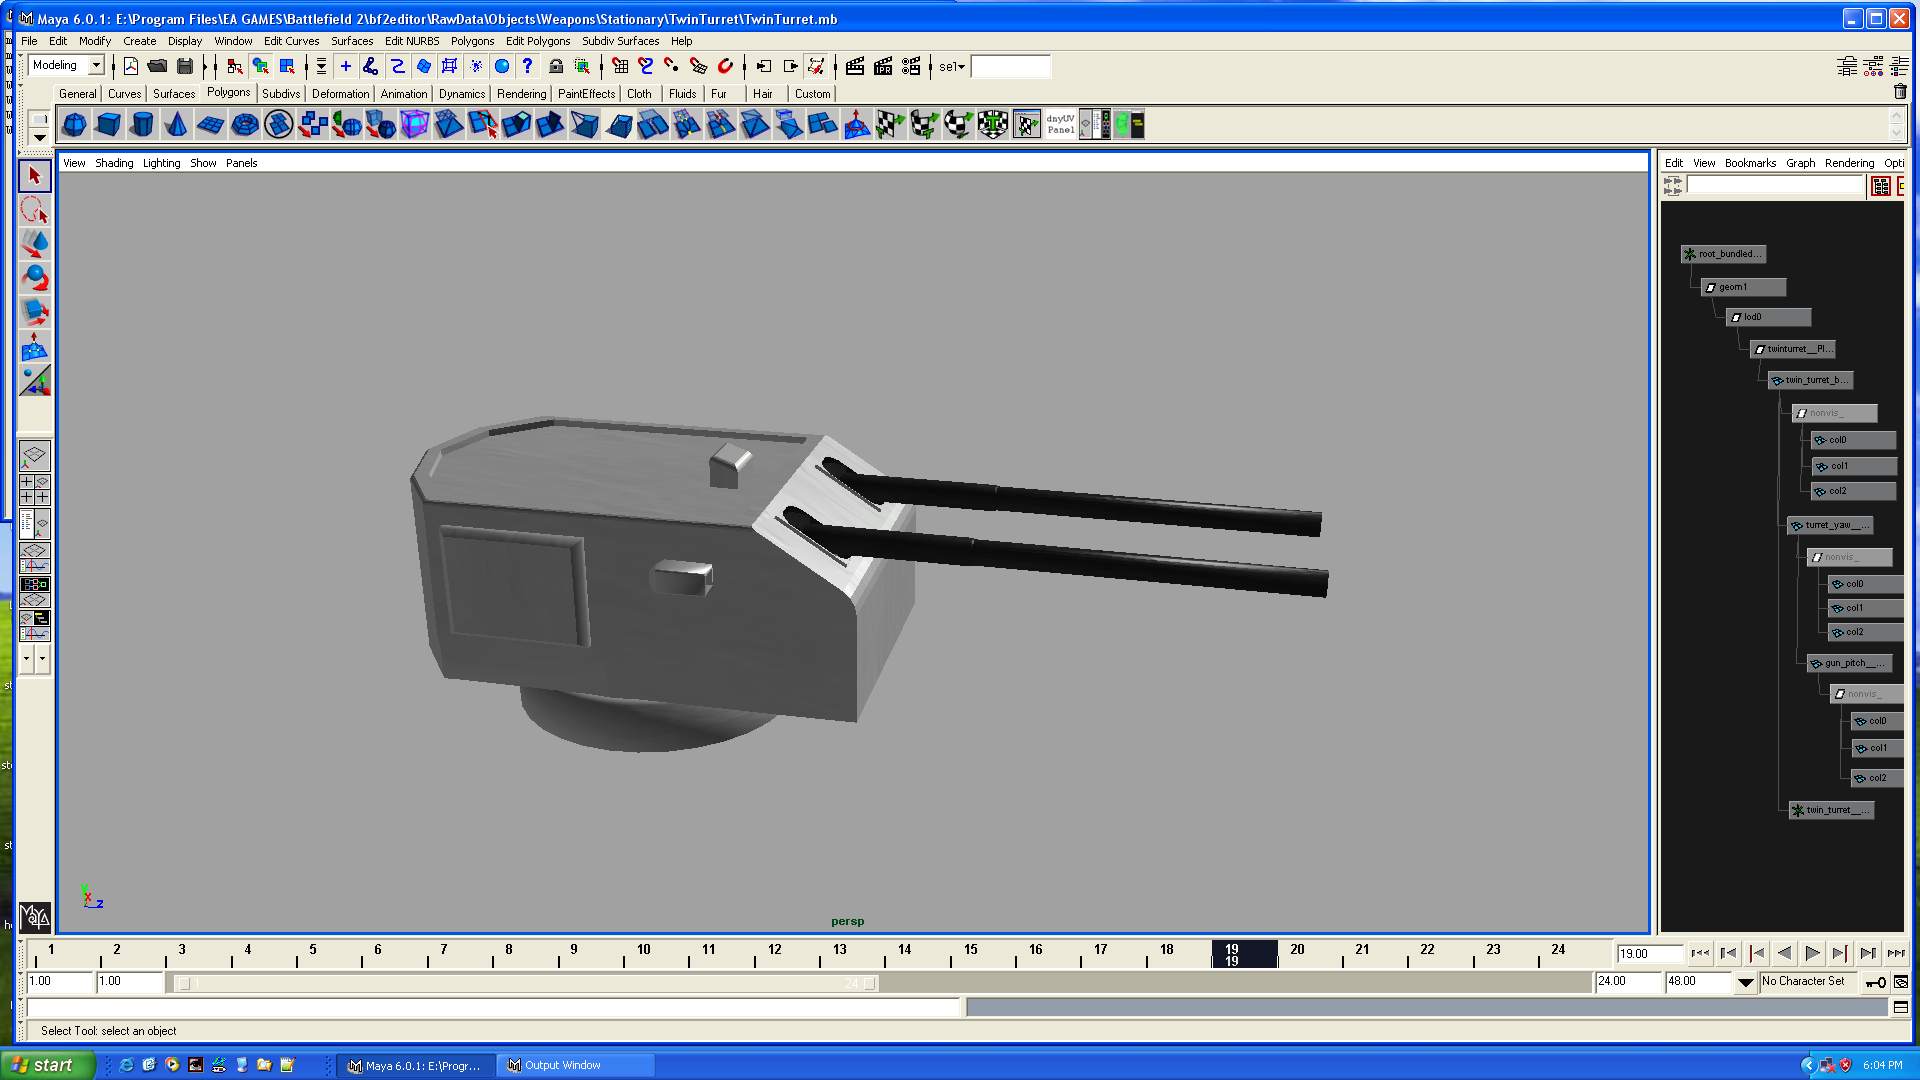
Task: Open the viewport Shading menu
Action: coord(114,163)
